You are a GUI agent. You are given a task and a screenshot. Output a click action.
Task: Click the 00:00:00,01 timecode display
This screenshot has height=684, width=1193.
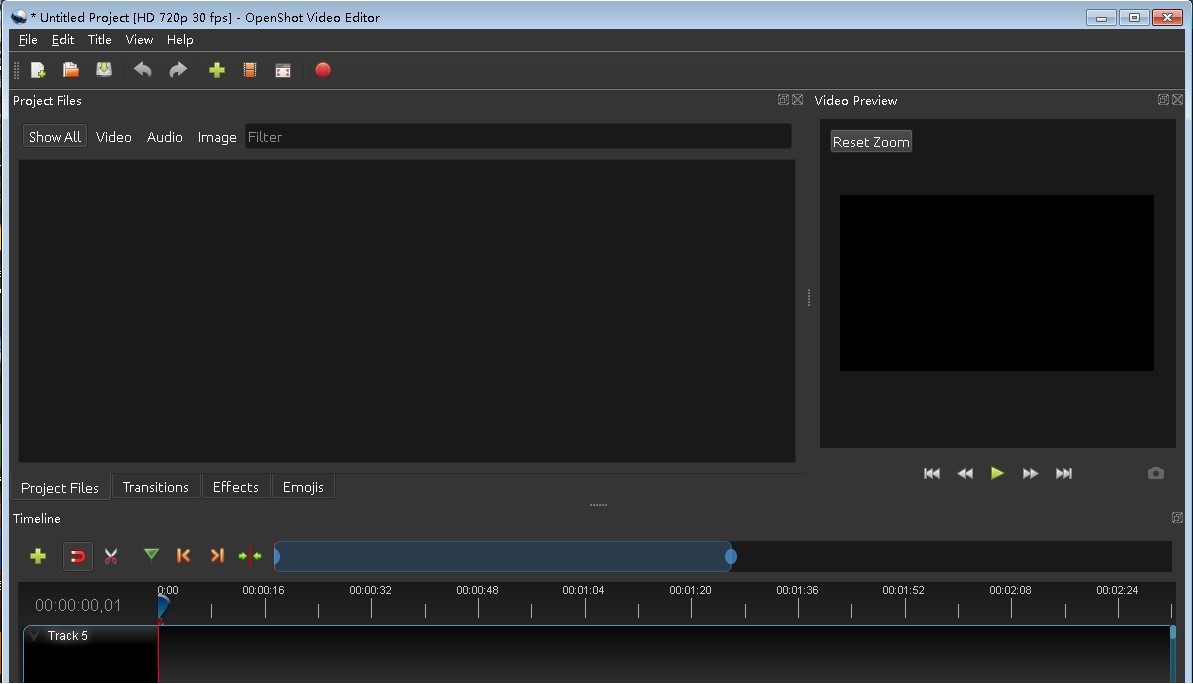(78, 606)
